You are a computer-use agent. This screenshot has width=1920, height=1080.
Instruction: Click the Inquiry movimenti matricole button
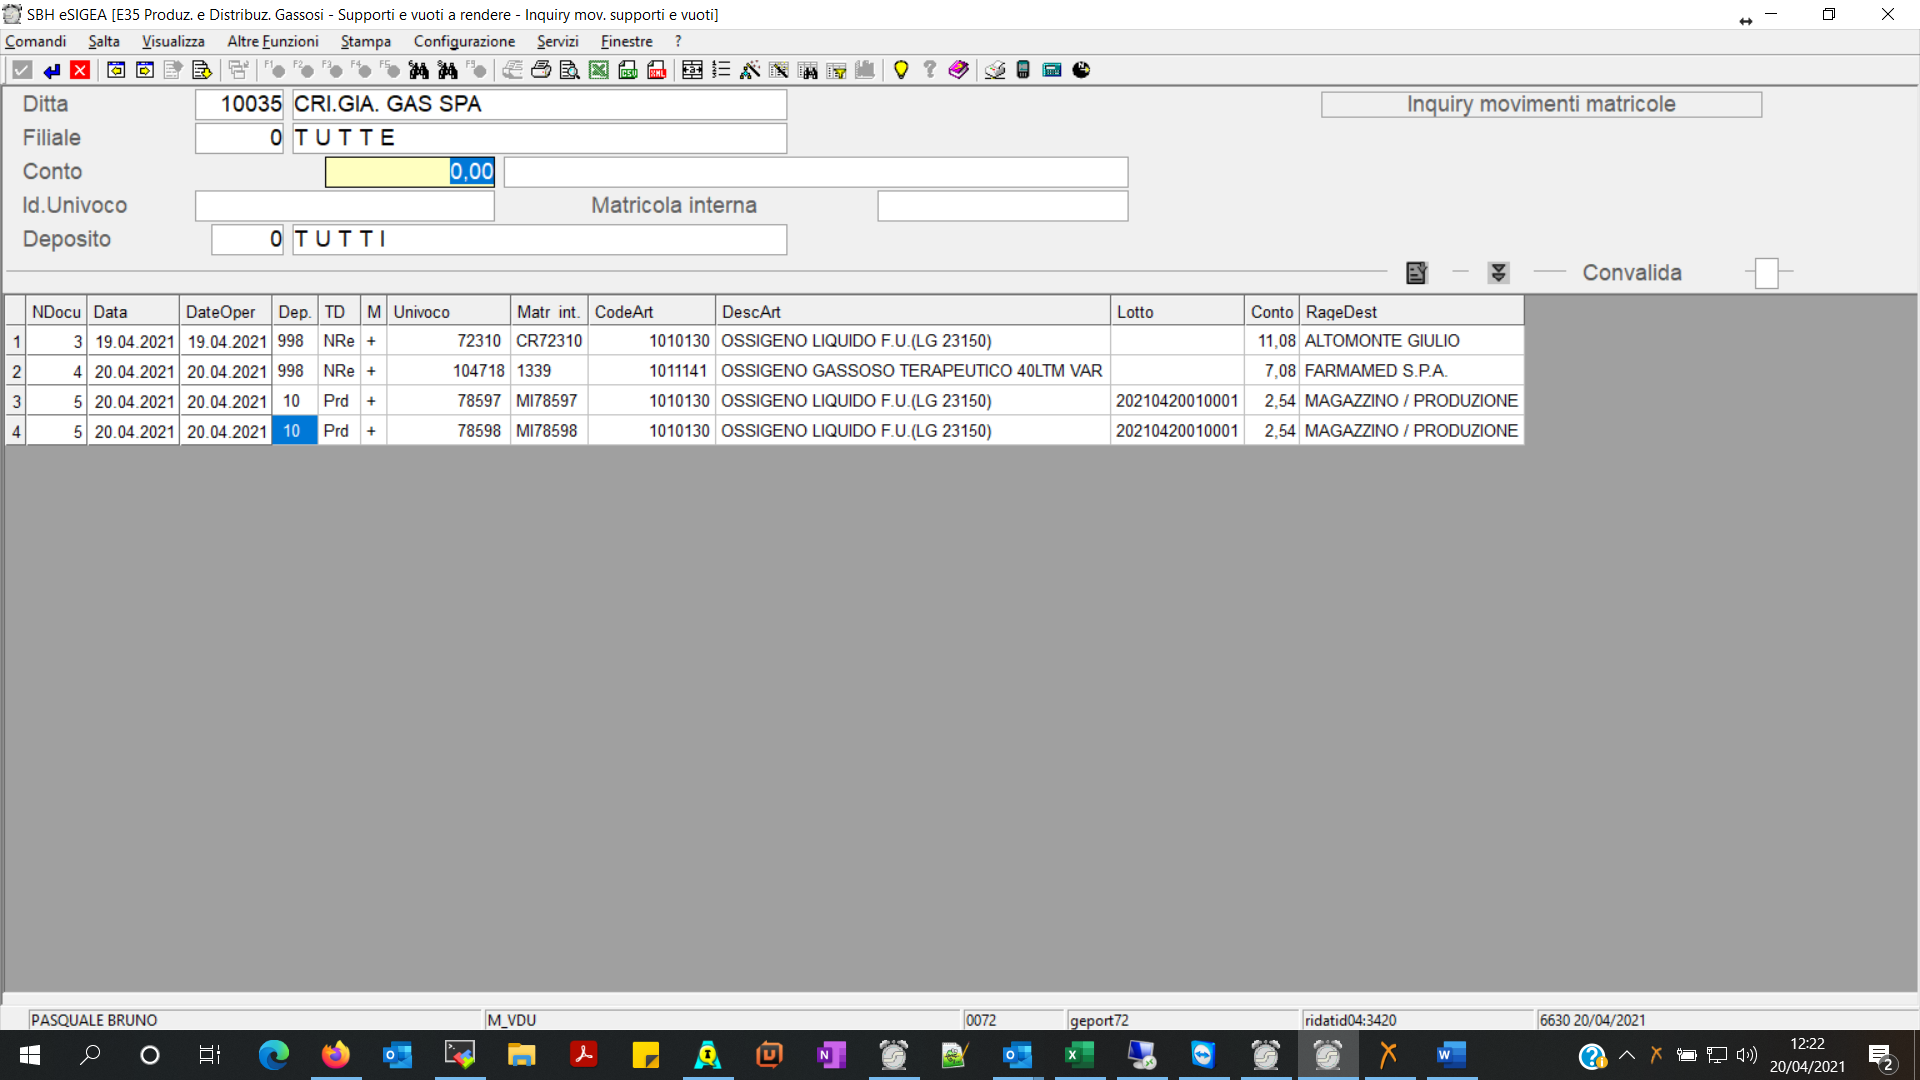[x=1541, y=104]
